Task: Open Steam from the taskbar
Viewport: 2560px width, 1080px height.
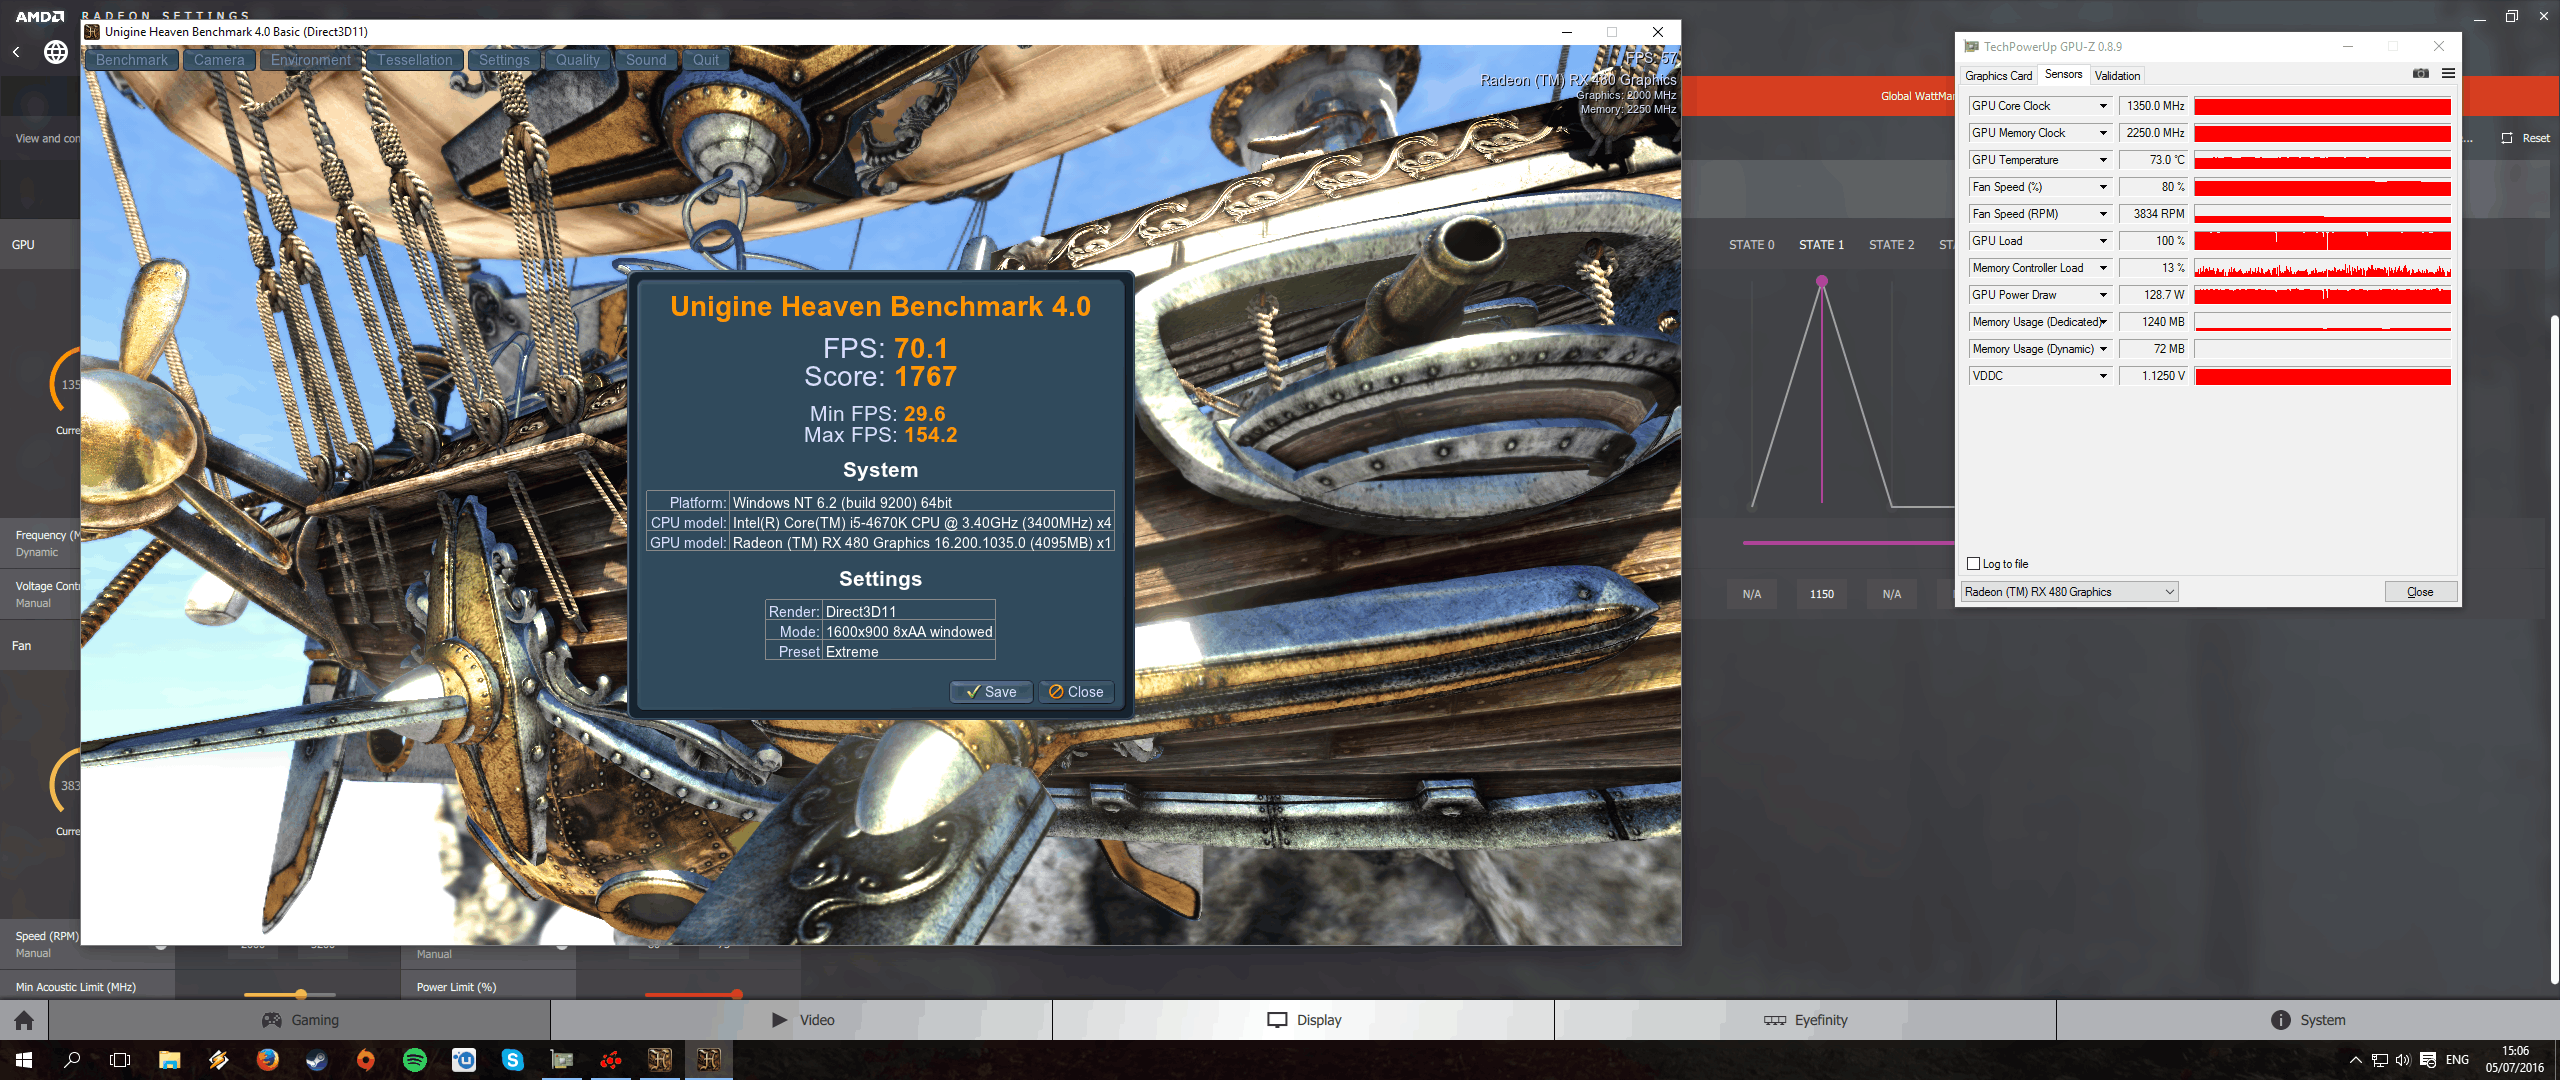Action: tap(317, 1060)
